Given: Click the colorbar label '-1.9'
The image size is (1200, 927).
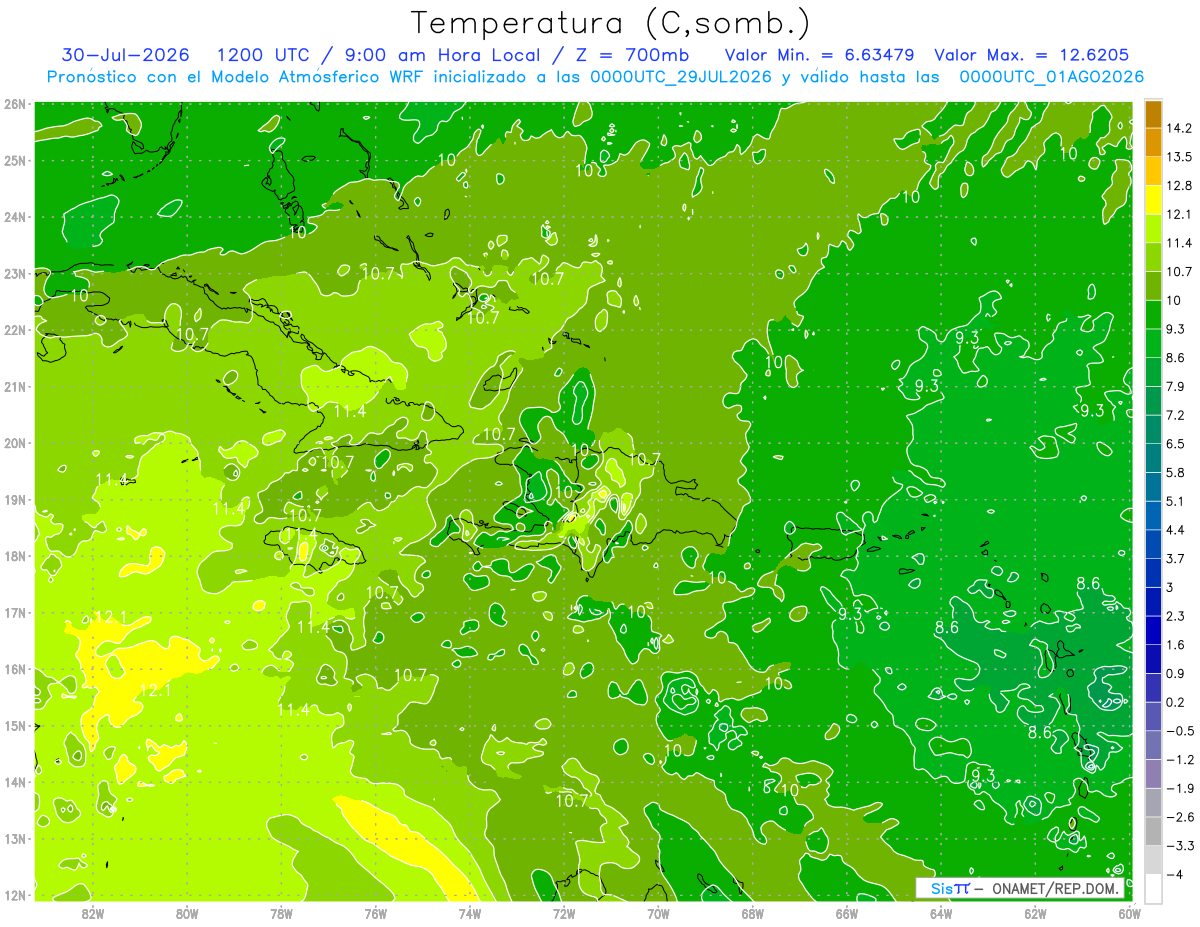Looking at the screenshot, I should click(x=1181, y=788).
